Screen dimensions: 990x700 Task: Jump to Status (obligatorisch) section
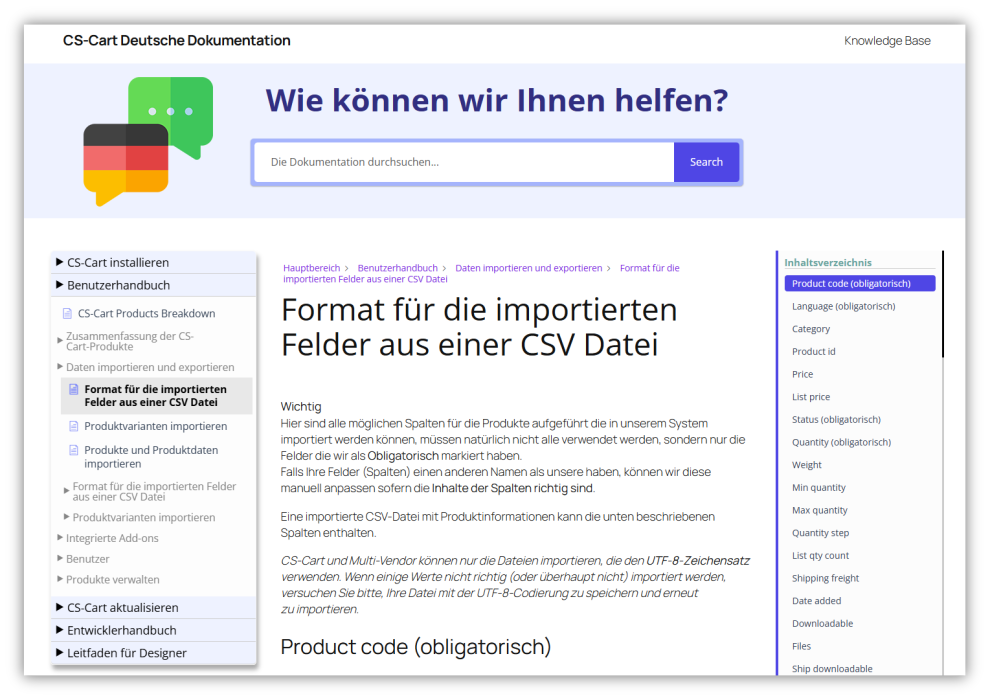[836, 420]
